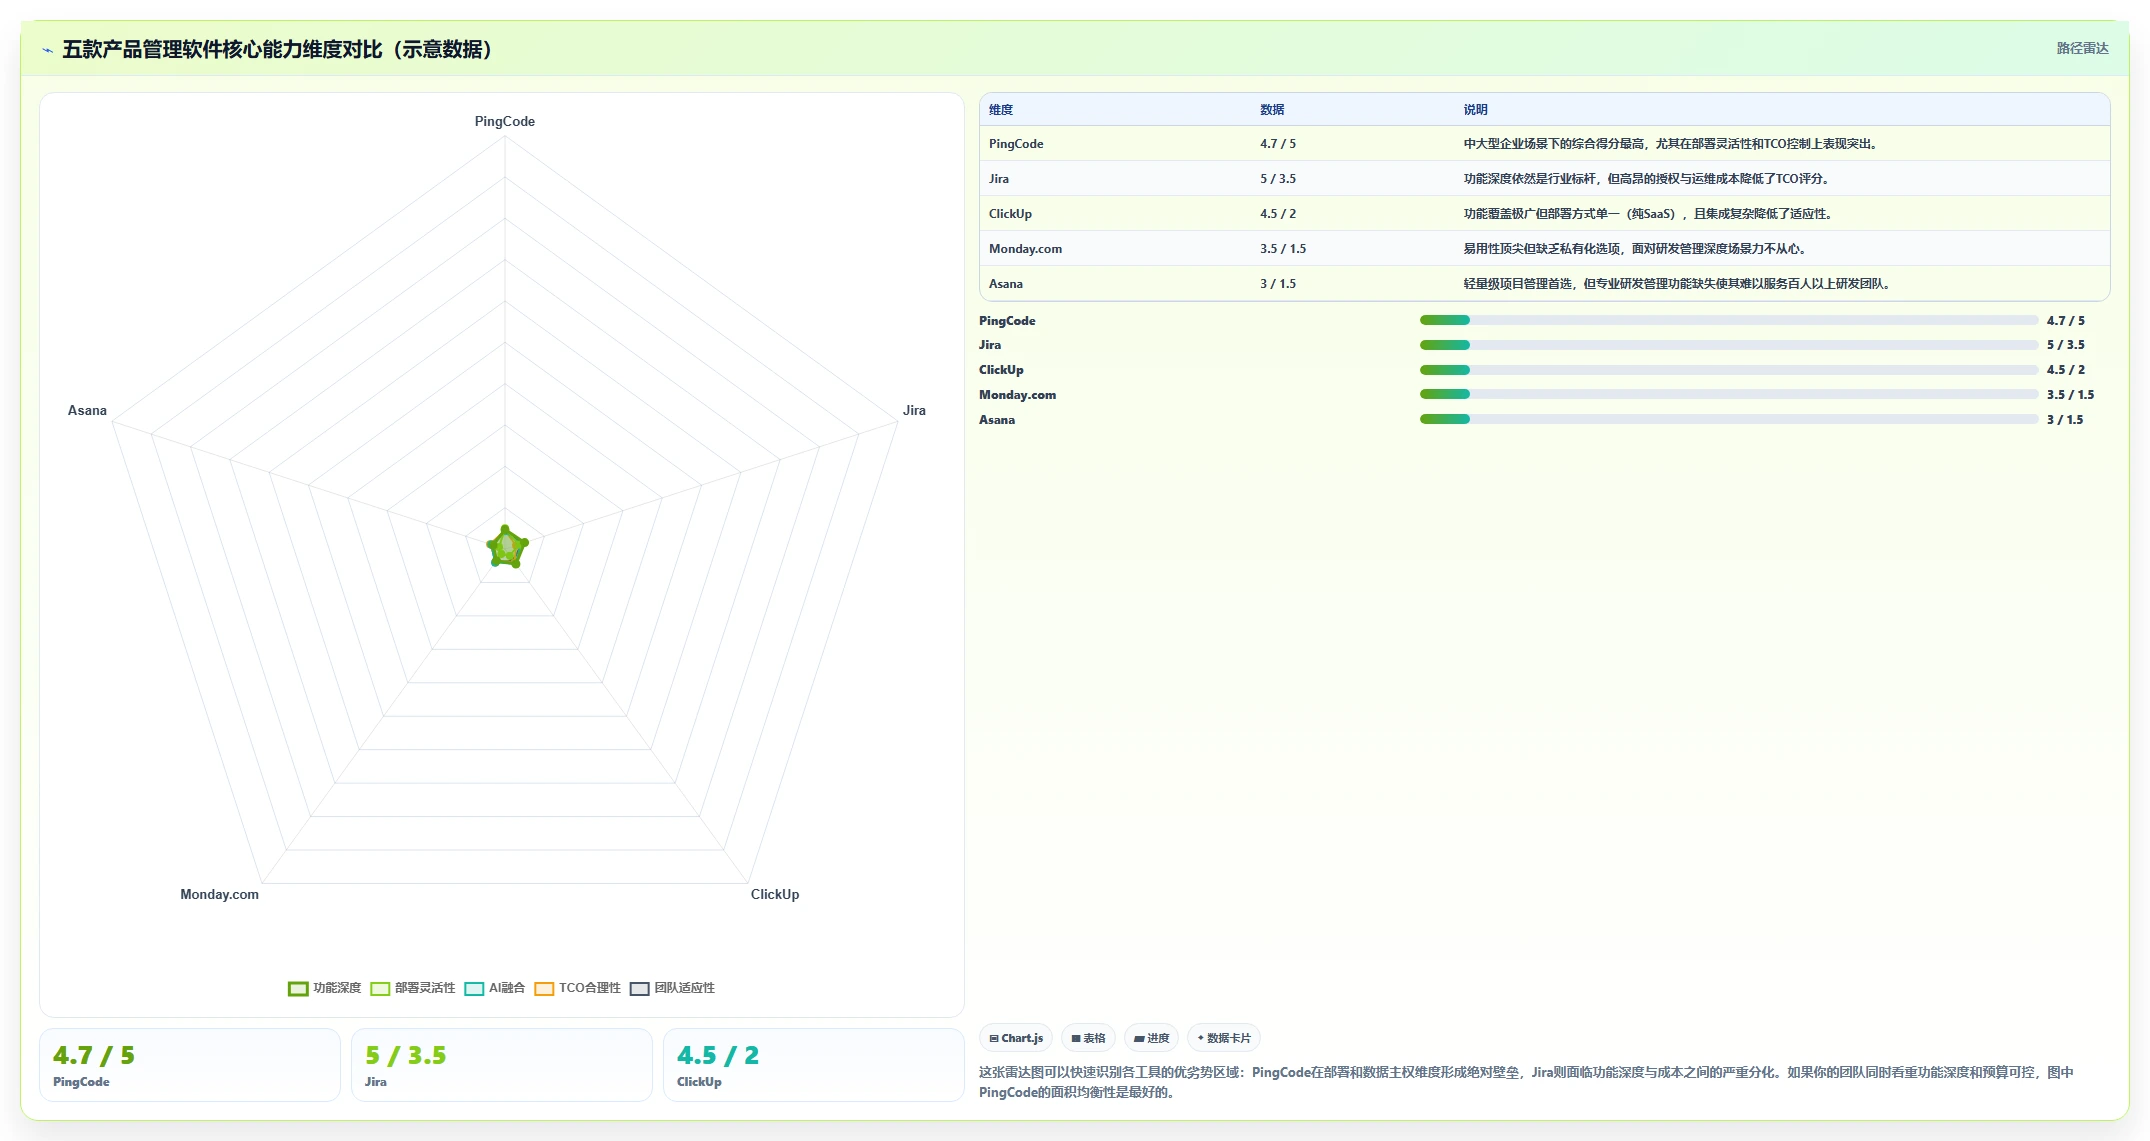The width and height of the screenshot is (2150, 1141).
Task: Open the 4.5 / 2 ClickUp card
Action: pyautogui.click(x=813, y=1065)
